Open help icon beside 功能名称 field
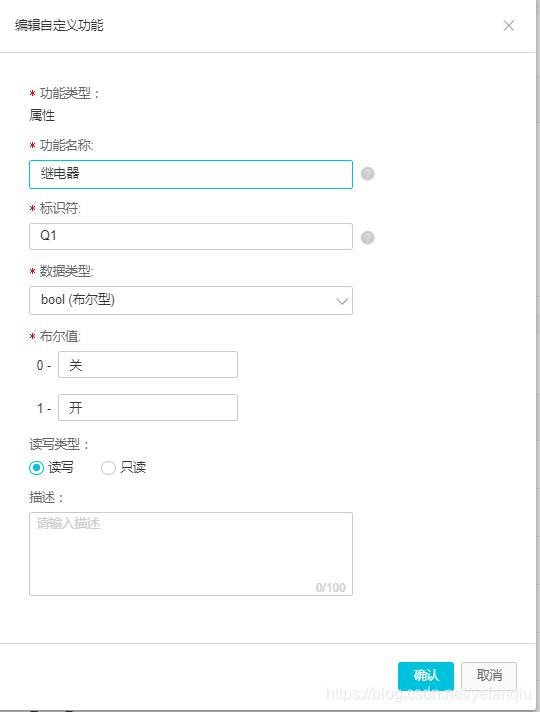 (367, 174)
